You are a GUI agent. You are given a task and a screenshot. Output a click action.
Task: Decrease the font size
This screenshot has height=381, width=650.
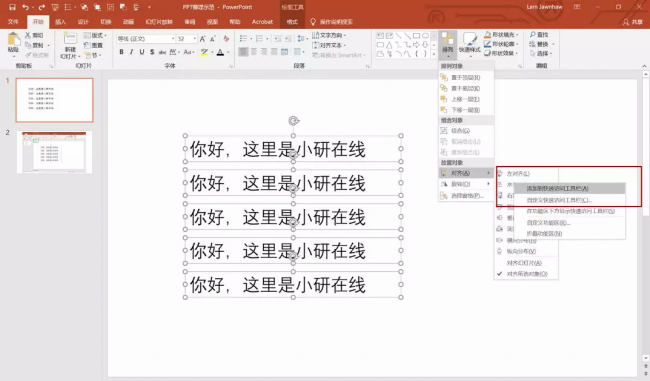213,39
